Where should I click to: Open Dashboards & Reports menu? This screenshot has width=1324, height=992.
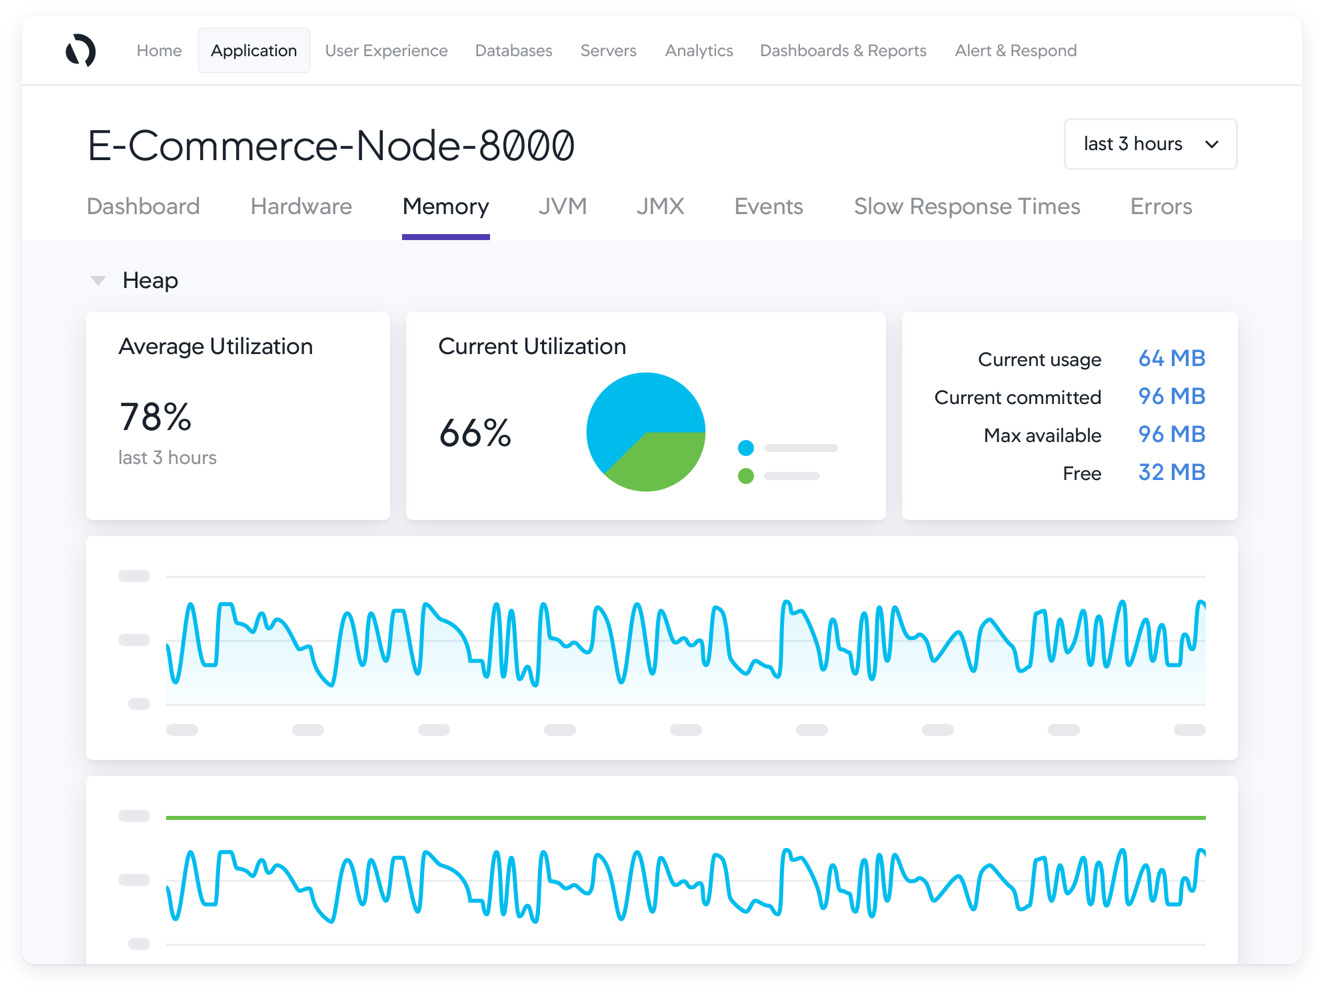(843, 50)
